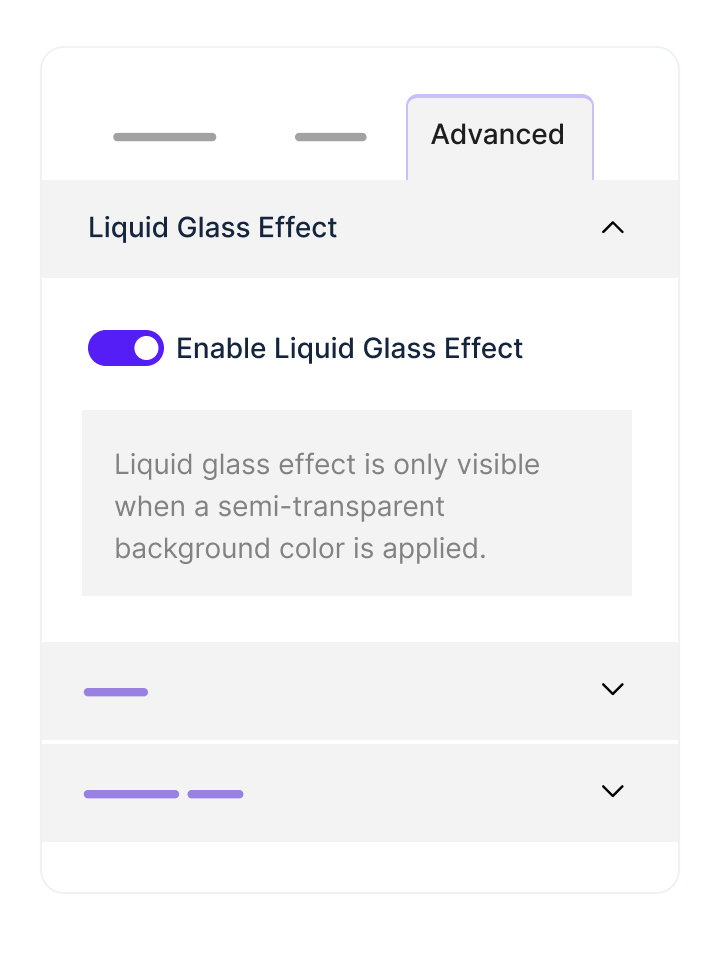The width and height of the screenshot is (720, 954).
Task: Click the first collapsed section's down chevron
Action: coord(612,689)
